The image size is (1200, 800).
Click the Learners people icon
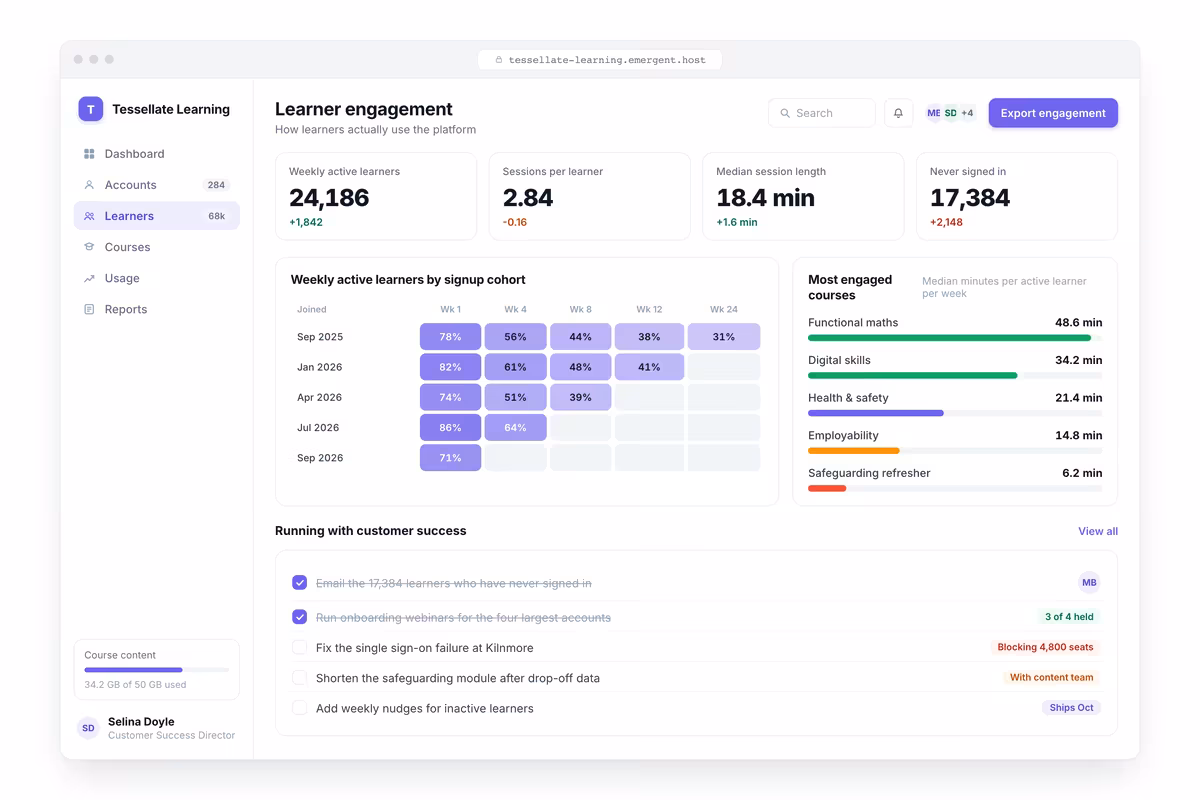(x=89, y=216)
